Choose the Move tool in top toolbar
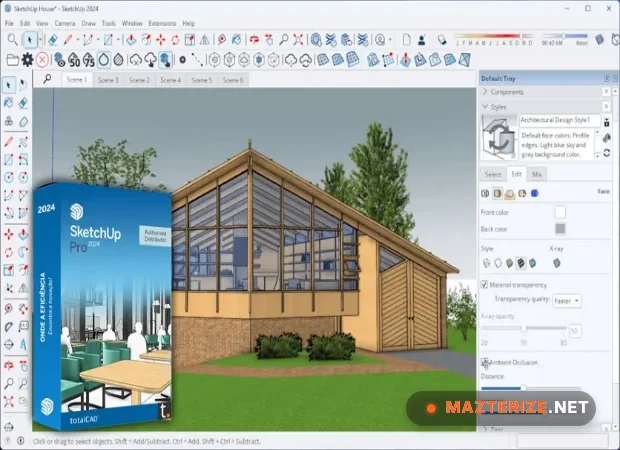620x450 pixels. (x=161, y=40)
